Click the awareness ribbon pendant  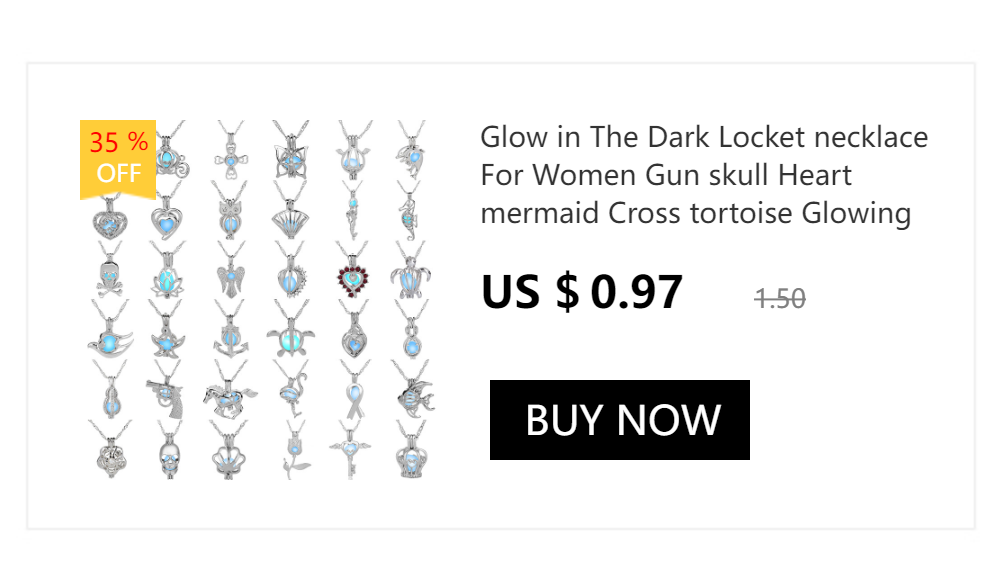tap(355, 390)
